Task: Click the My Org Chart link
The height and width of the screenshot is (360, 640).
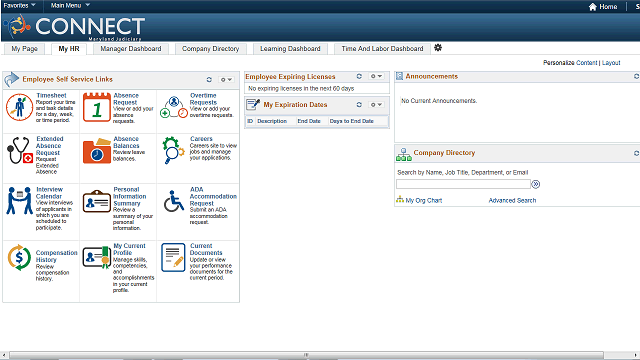Action: point(424,200)
